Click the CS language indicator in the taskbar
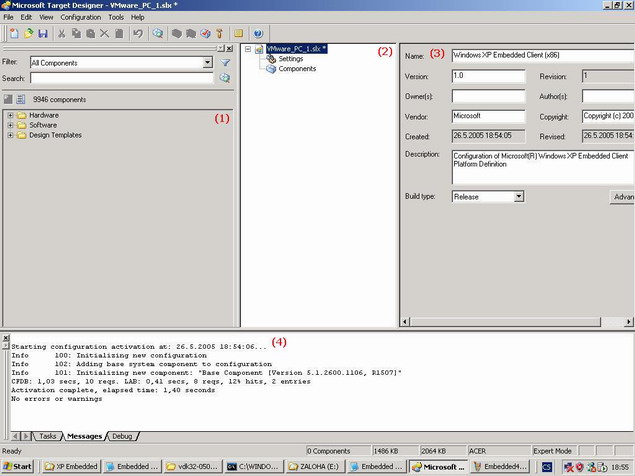The width and height of the screenshot is (635, 476). pos(546,467)
